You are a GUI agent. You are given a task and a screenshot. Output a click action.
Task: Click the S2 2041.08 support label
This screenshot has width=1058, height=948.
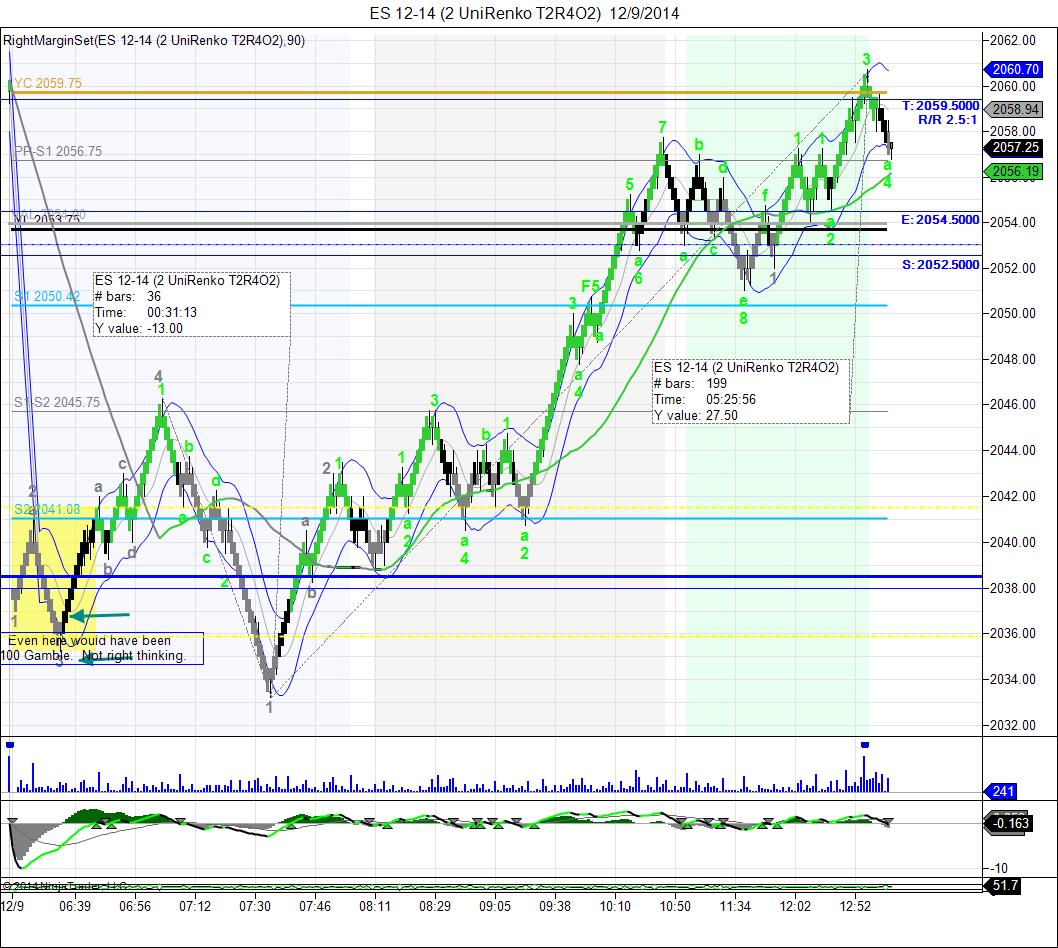(47, 509)
